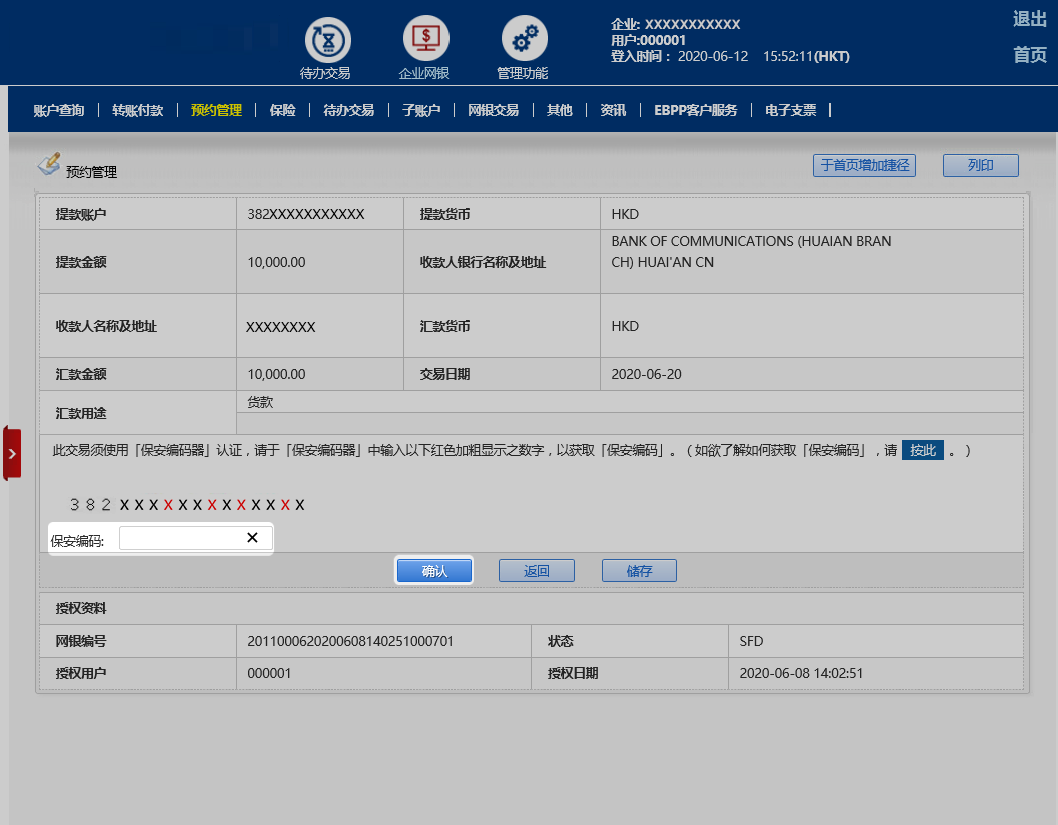The image size is (1058, 825).
Task: Open 管理功能 gears icon
Action: pos(524,39)
